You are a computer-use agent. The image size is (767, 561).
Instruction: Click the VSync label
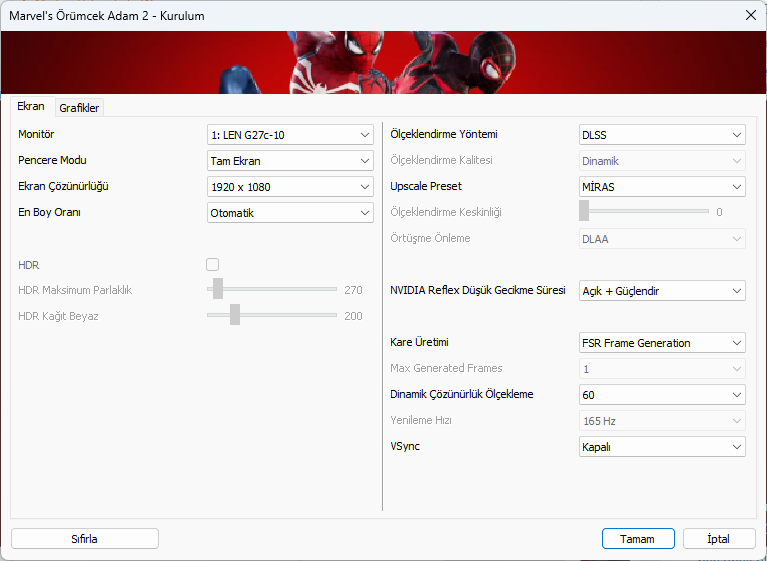click(405, 446)
